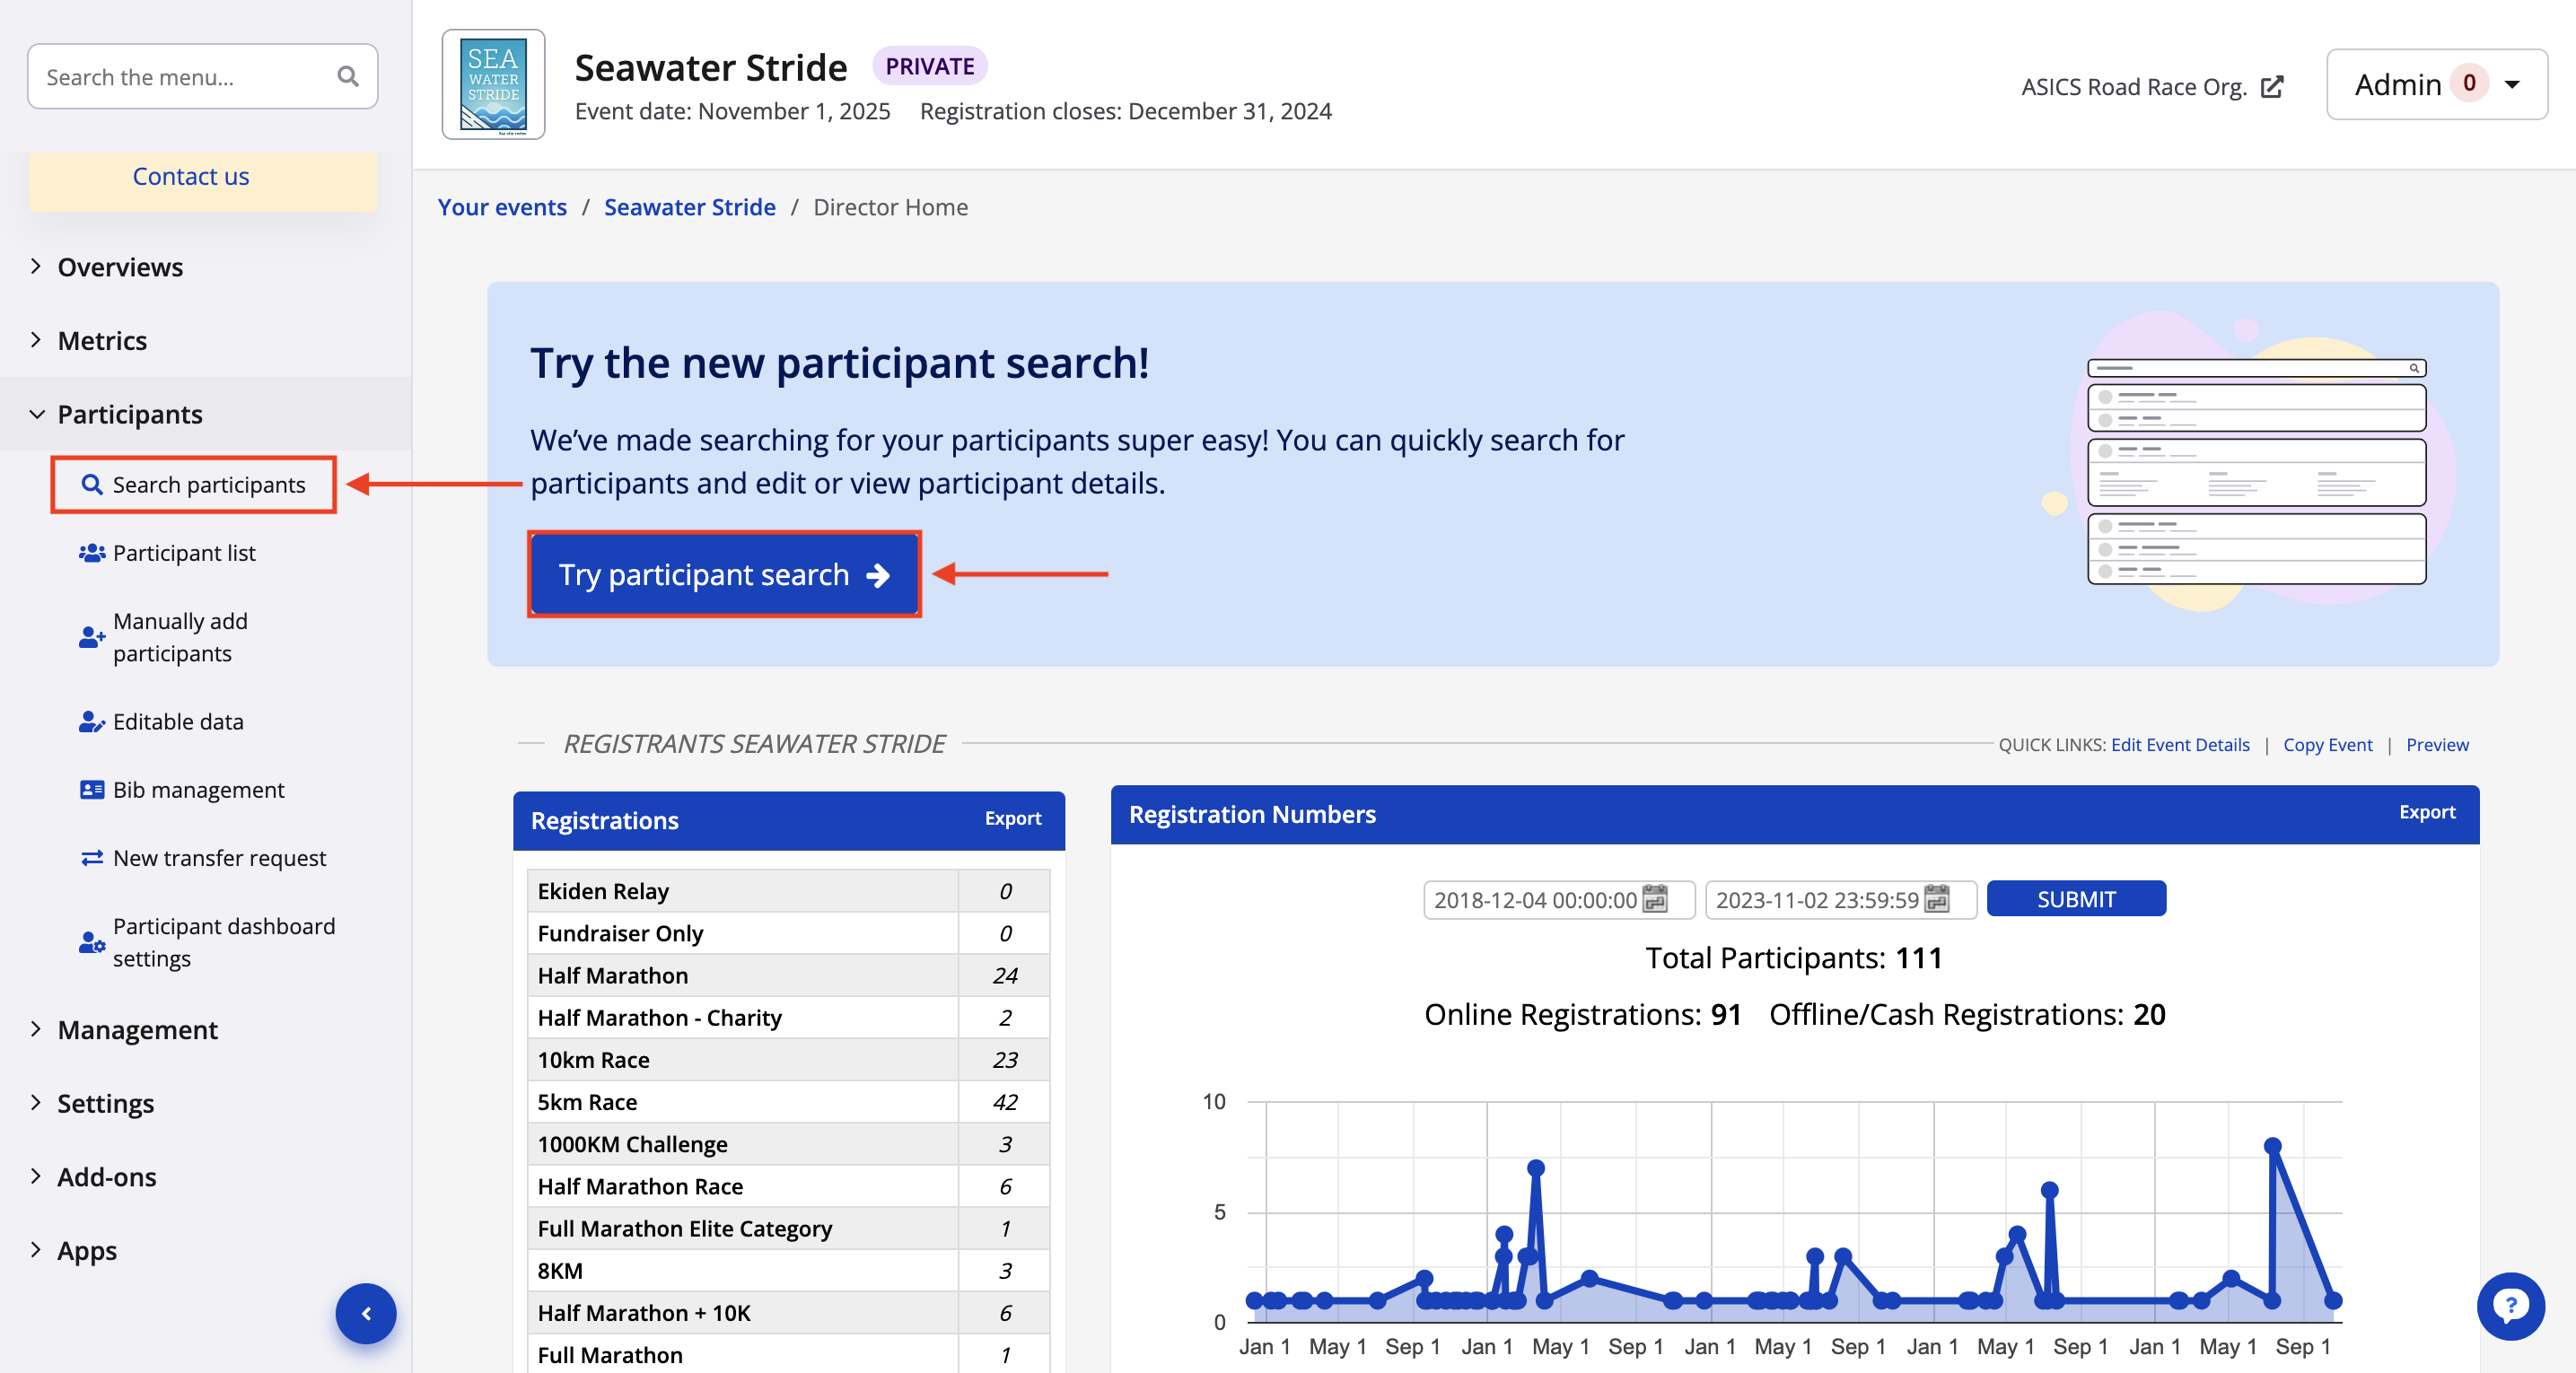This screenshot has width=2576, height=1373.
Task: Open the Edit Event Details quick link
Action: [x=2180, y=744]
